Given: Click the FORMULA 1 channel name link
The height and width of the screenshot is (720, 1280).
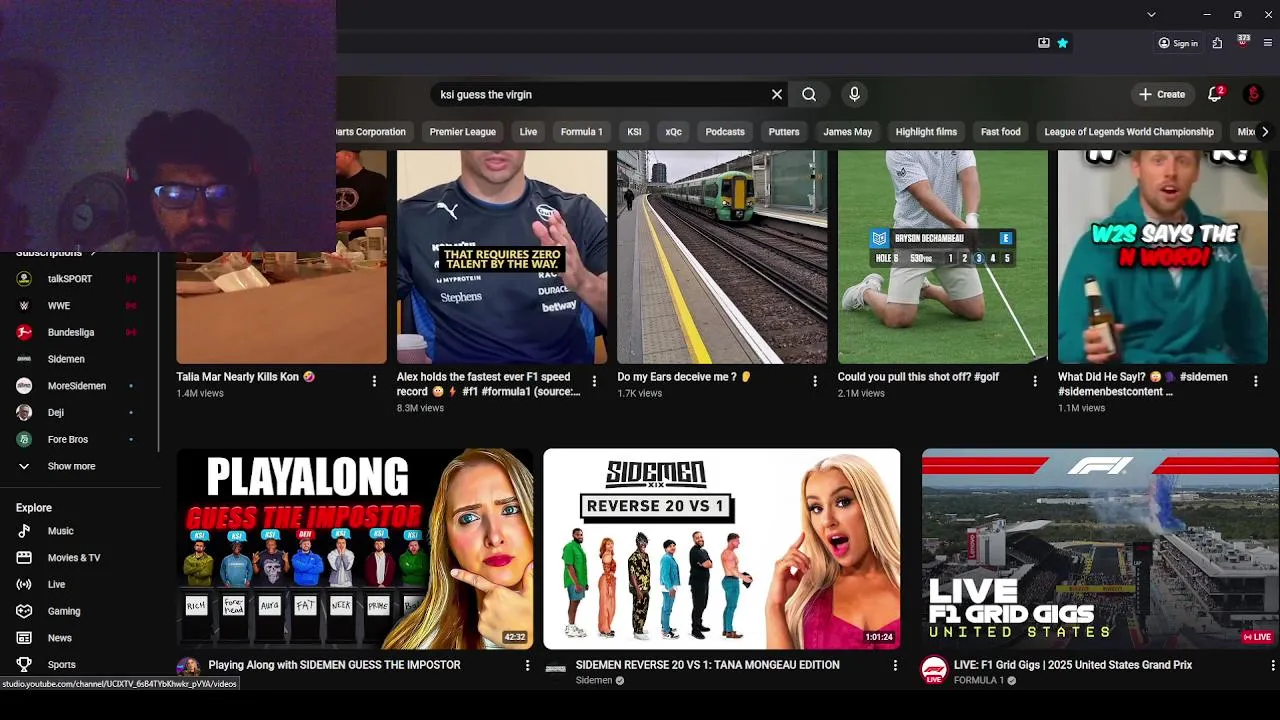Looking at the screenshot, I should point(979,681).
